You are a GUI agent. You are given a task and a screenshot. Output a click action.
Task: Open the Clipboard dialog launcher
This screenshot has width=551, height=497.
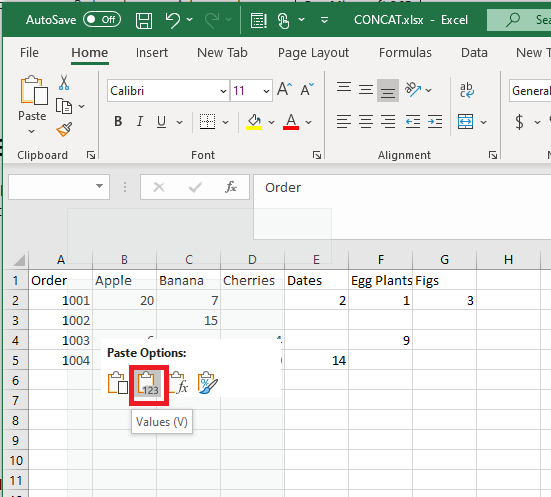click(x=91, y=155)
